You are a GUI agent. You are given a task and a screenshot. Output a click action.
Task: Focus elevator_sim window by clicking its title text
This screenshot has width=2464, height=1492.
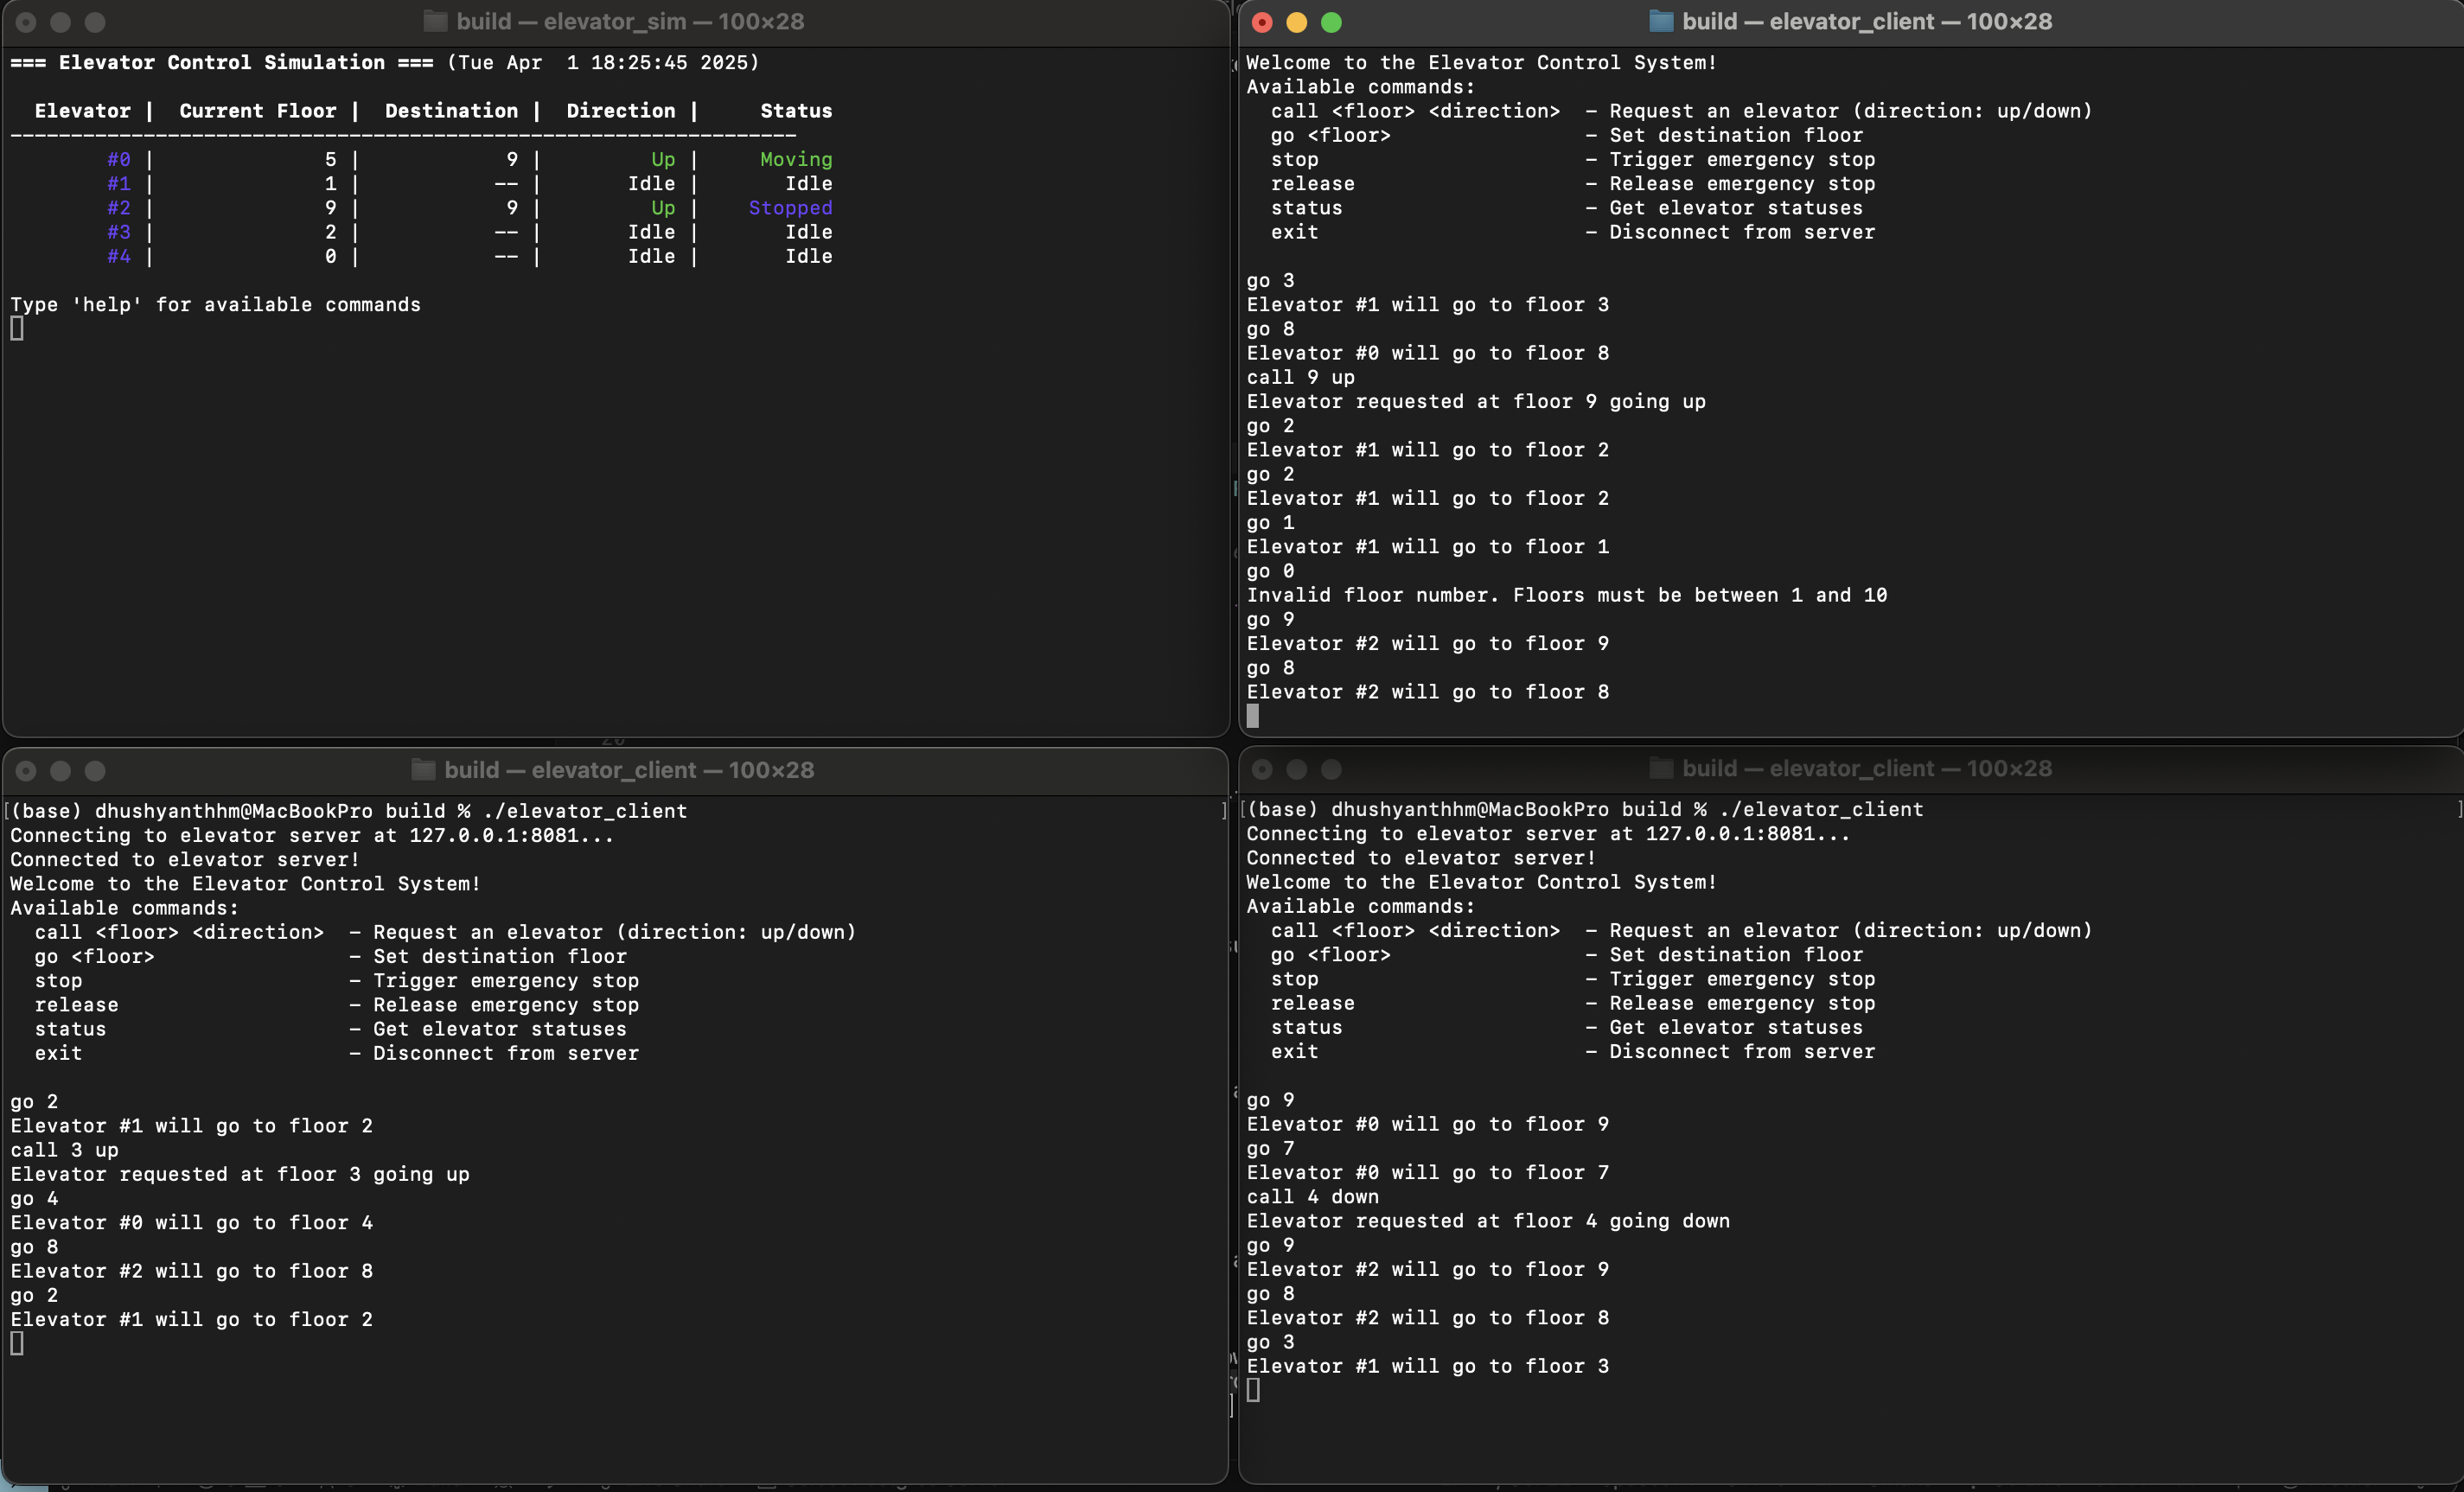pyautogui.click(x=630, y=21)
